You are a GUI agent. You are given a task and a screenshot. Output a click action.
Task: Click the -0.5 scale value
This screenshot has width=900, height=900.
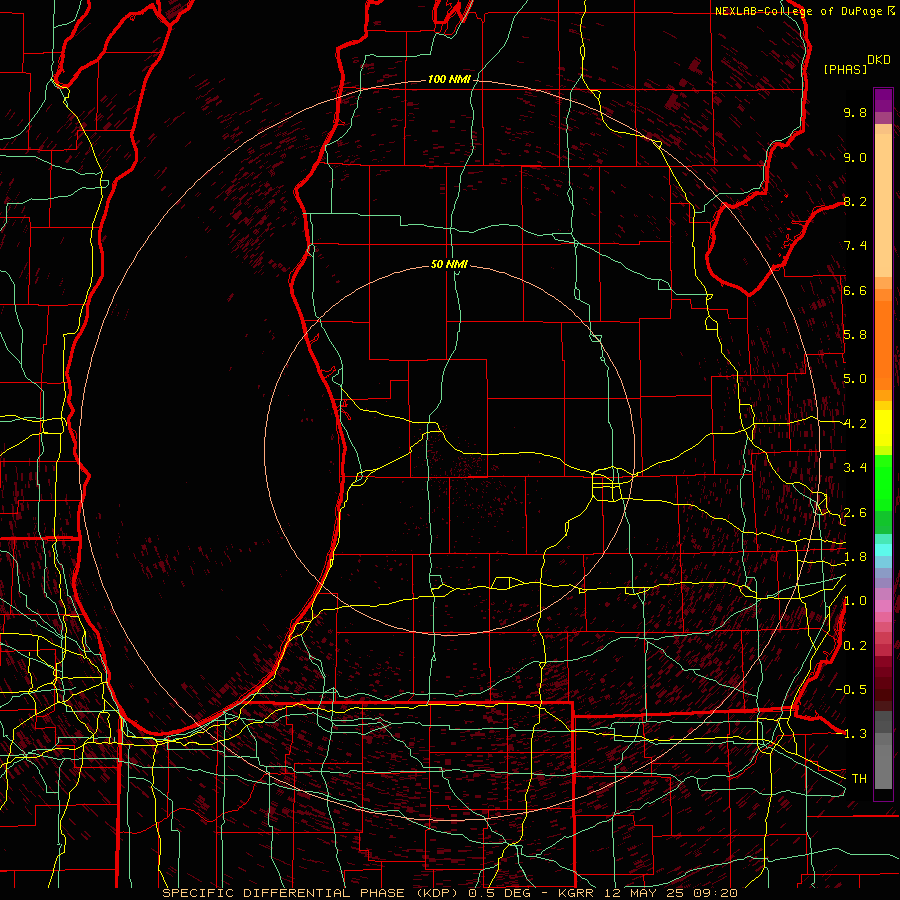click(x=851, y=689)
